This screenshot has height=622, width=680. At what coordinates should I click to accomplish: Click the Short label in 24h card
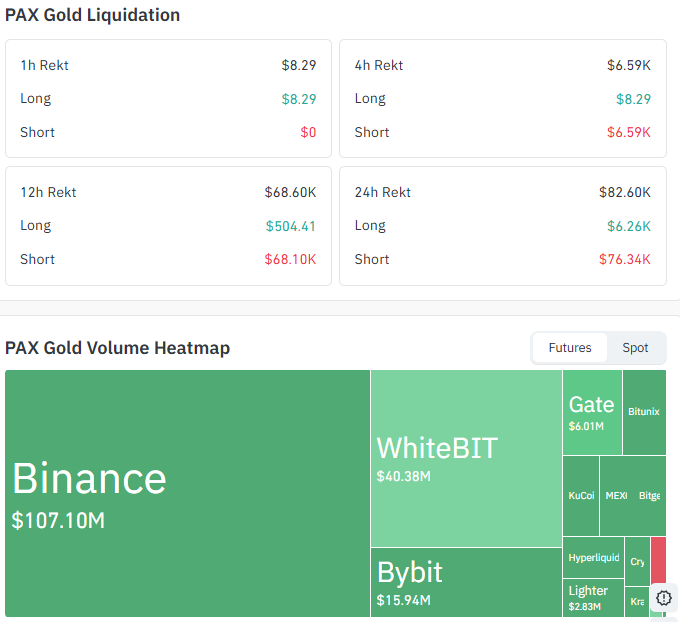point(372,259)
